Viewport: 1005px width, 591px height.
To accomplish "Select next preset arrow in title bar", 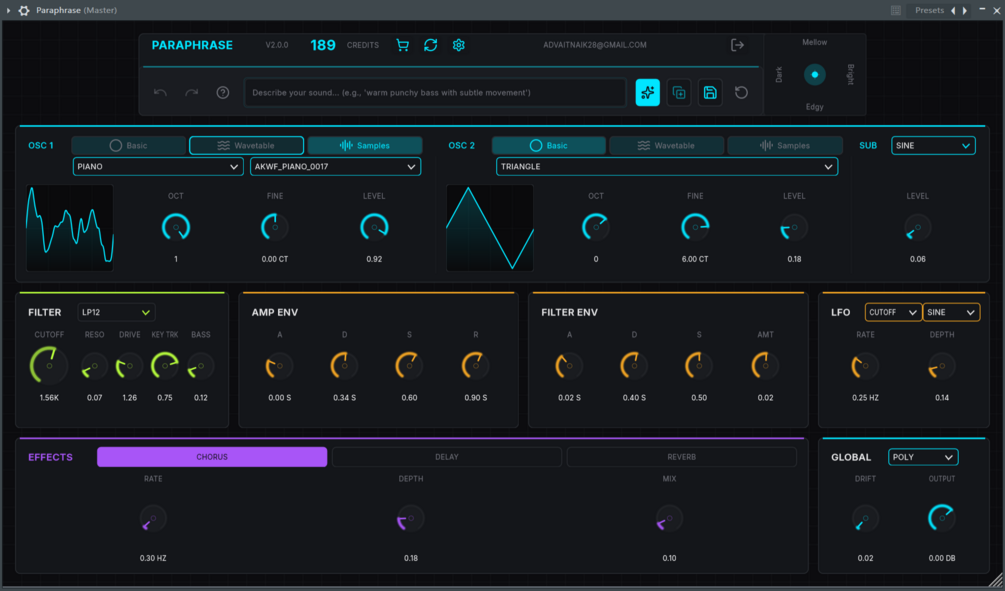I will (x=965, y=10).
